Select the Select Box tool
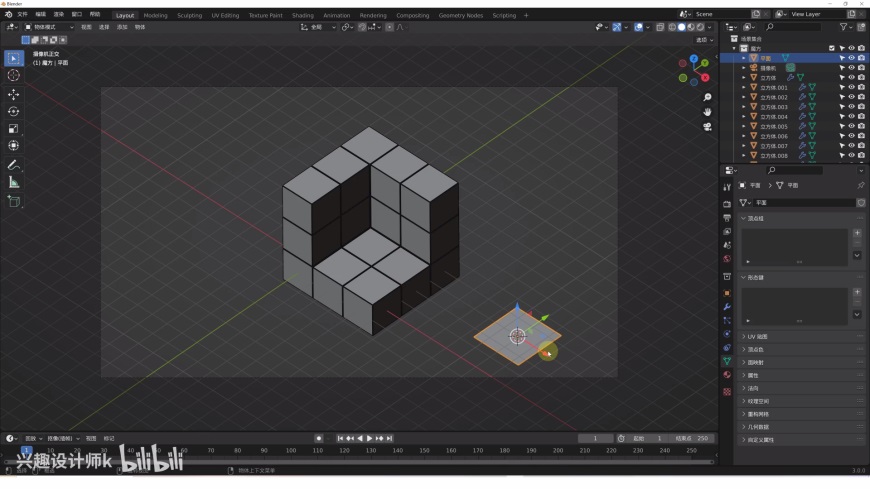Screen dimensions: 870x489 point(14,58)
